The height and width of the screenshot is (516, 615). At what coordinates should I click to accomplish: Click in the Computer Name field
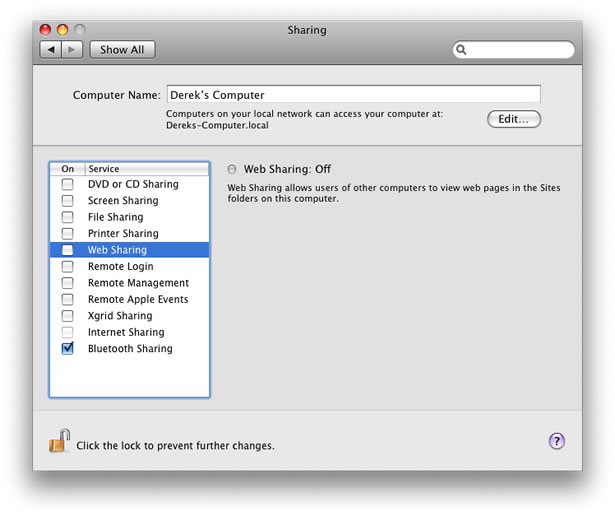click(354, 94)
